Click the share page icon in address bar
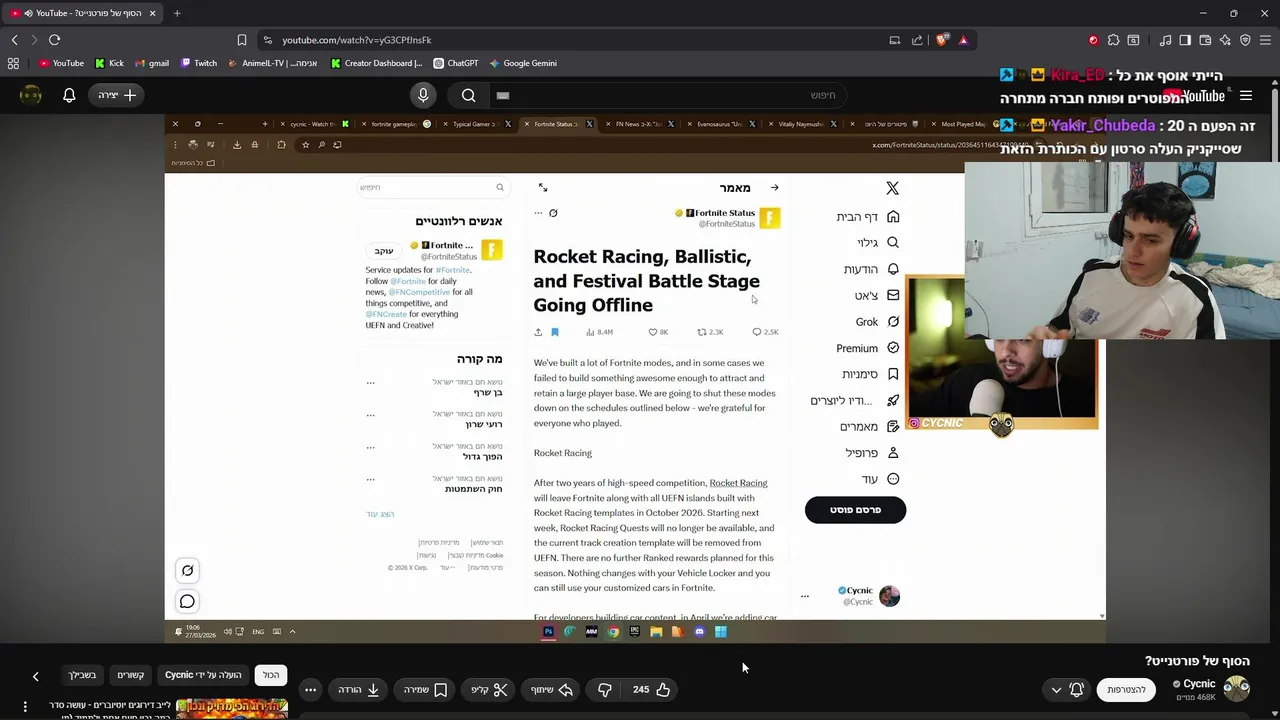1280x720 pixels. (917, 40)
